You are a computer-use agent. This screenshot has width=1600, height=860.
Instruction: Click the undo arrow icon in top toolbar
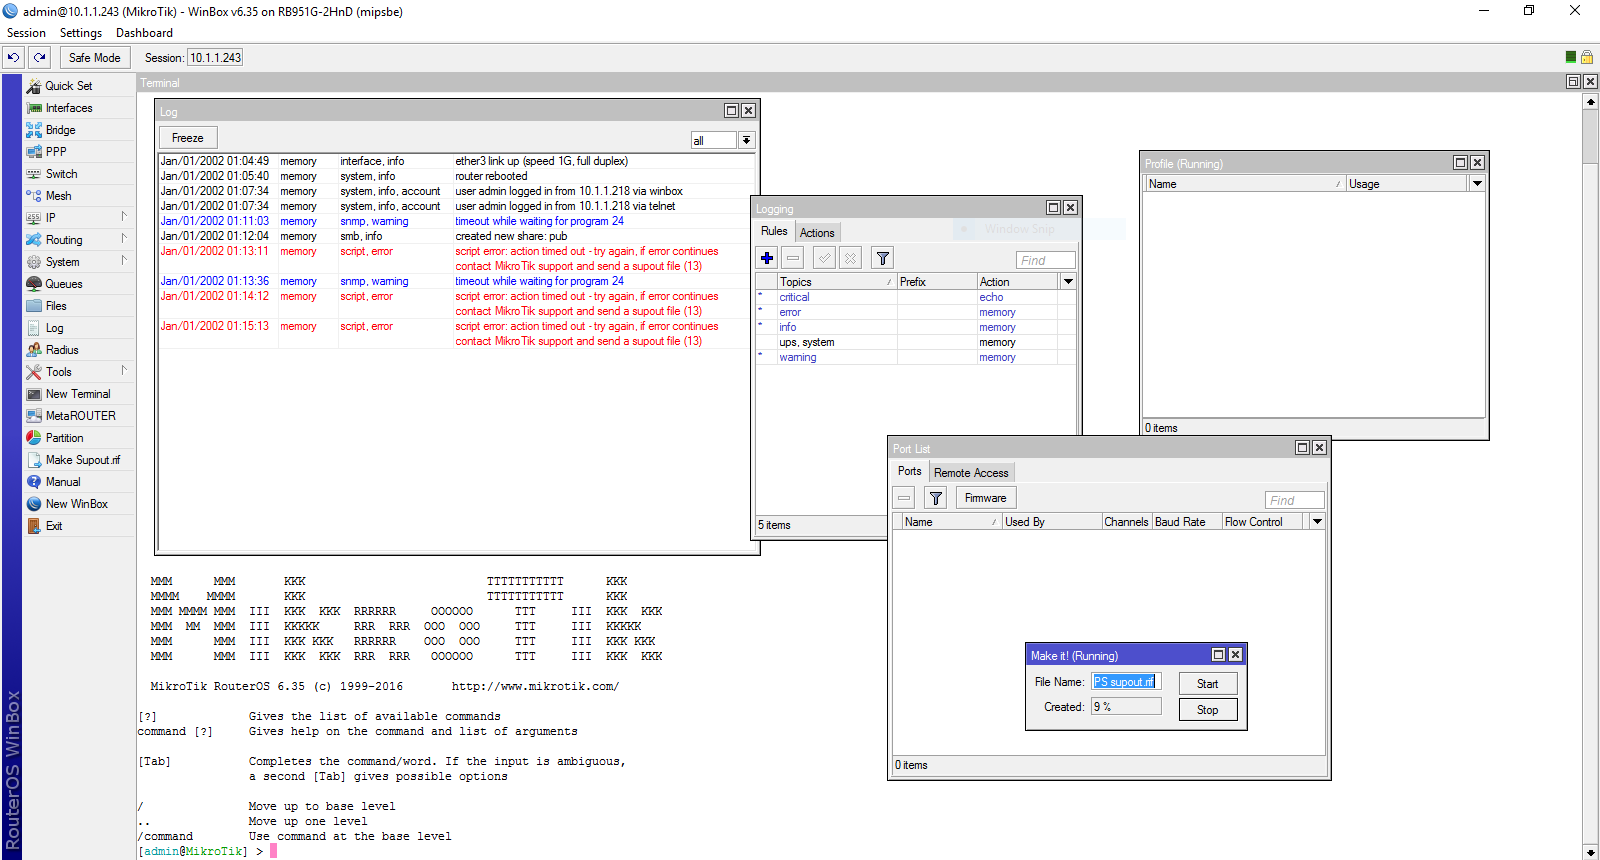pos(14,57)
